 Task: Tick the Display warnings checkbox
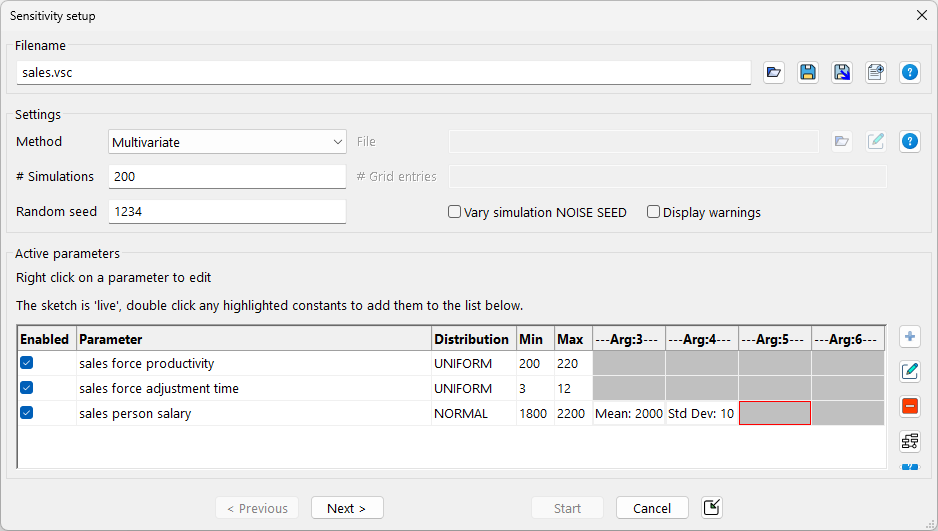point(654,212)
